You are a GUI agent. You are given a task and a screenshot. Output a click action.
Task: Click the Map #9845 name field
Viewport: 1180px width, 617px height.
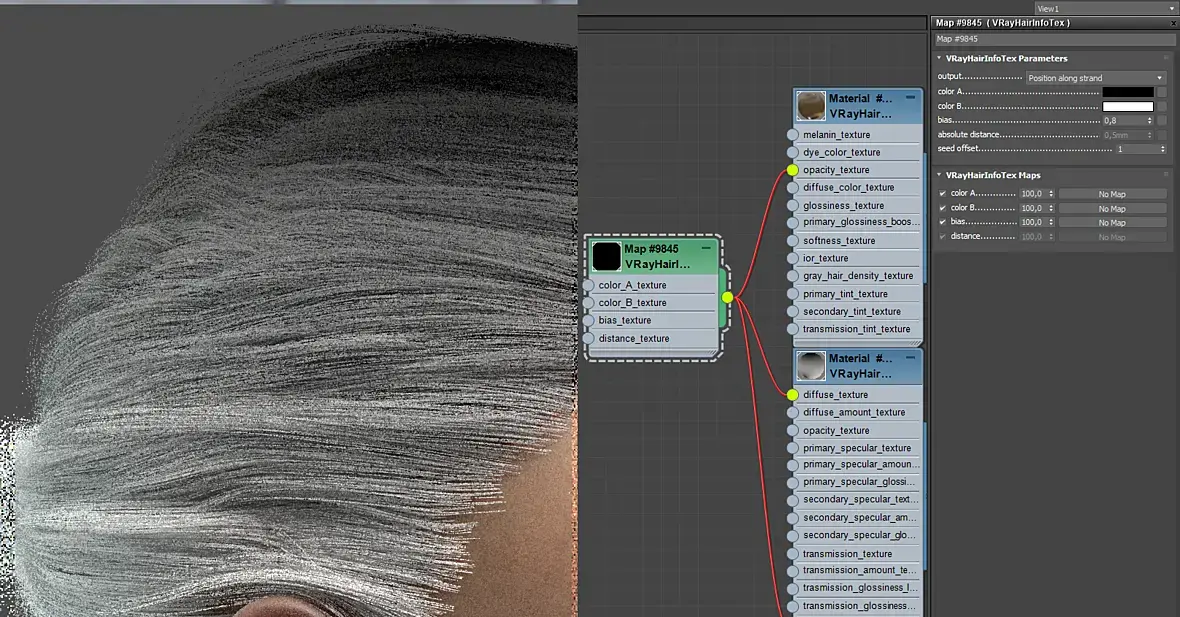coord(1054,39)
